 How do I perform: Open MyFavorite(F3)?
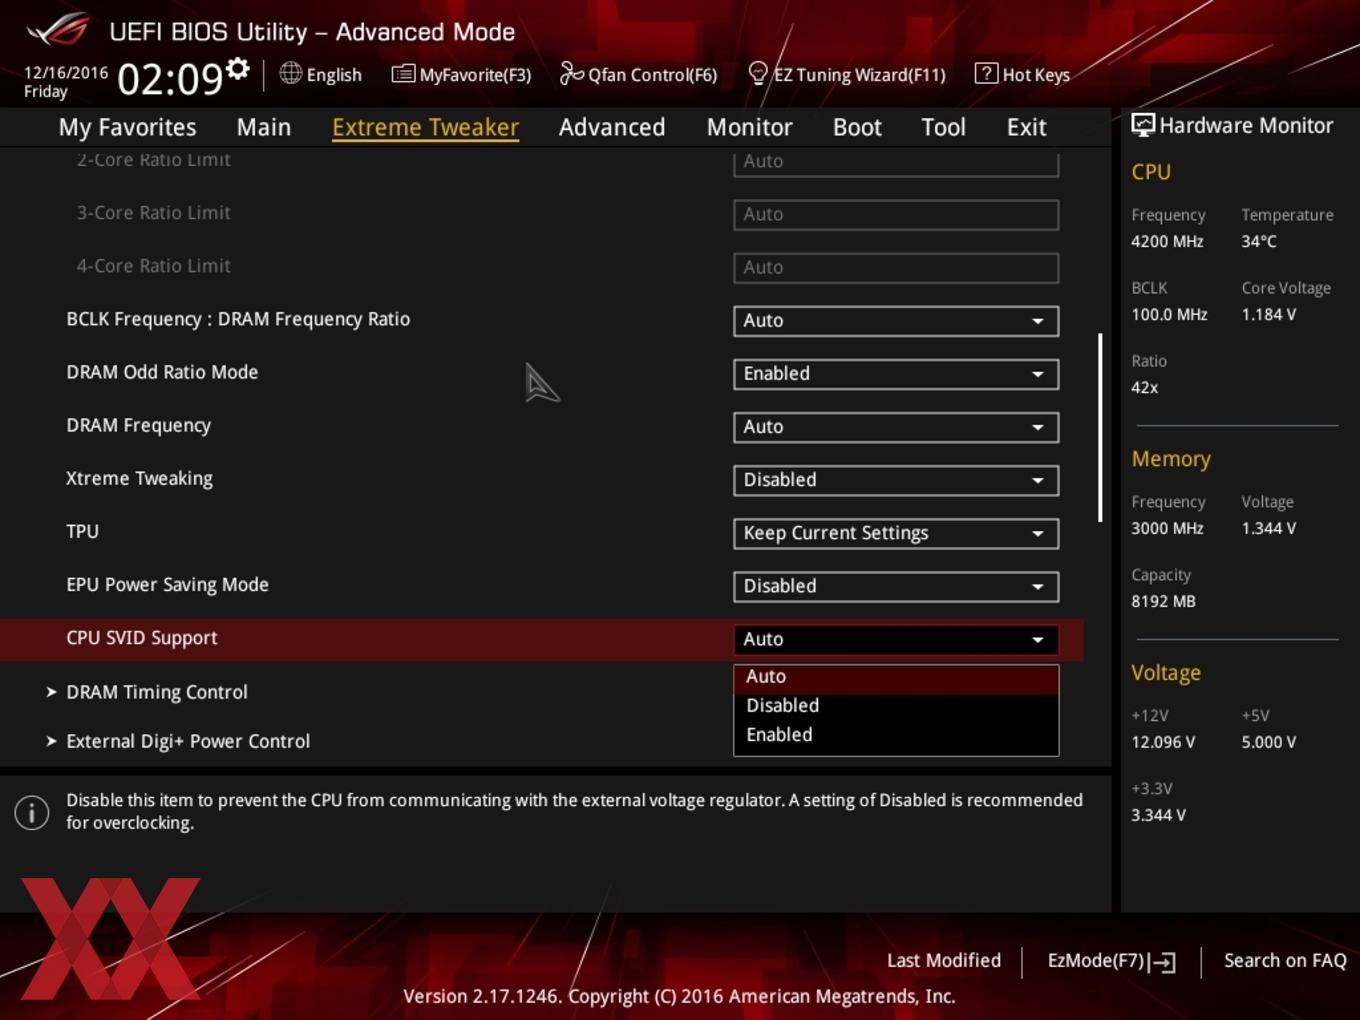[461, 74]
